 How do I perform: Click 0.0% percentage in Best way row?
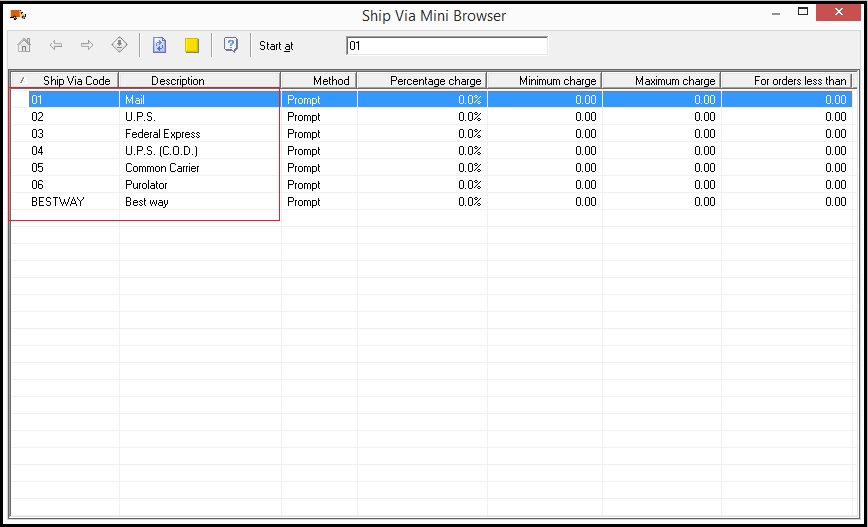click(x=422, y=202)
